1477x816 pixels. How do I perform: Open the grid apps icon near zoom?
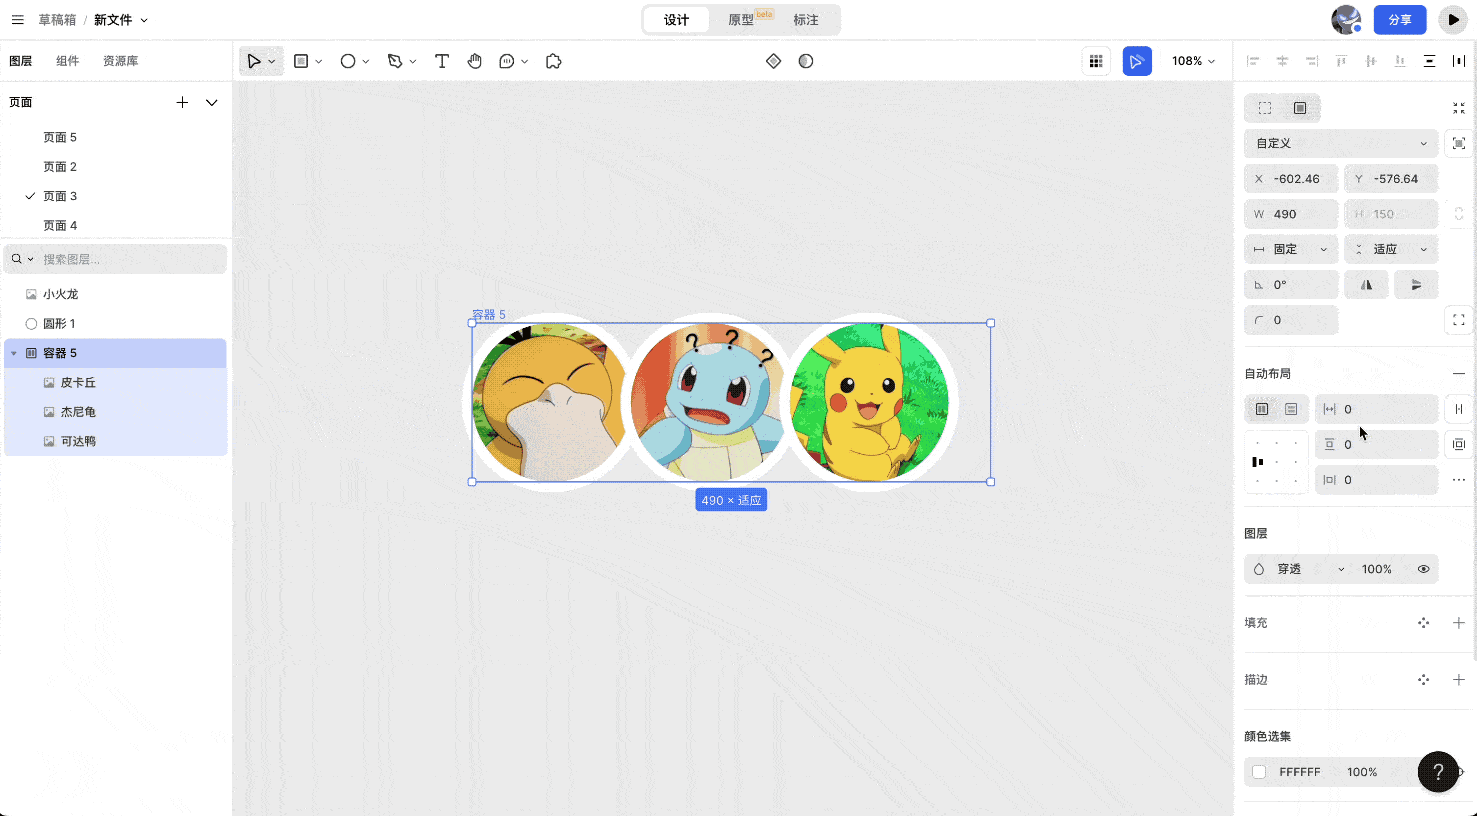(1096, 61)
